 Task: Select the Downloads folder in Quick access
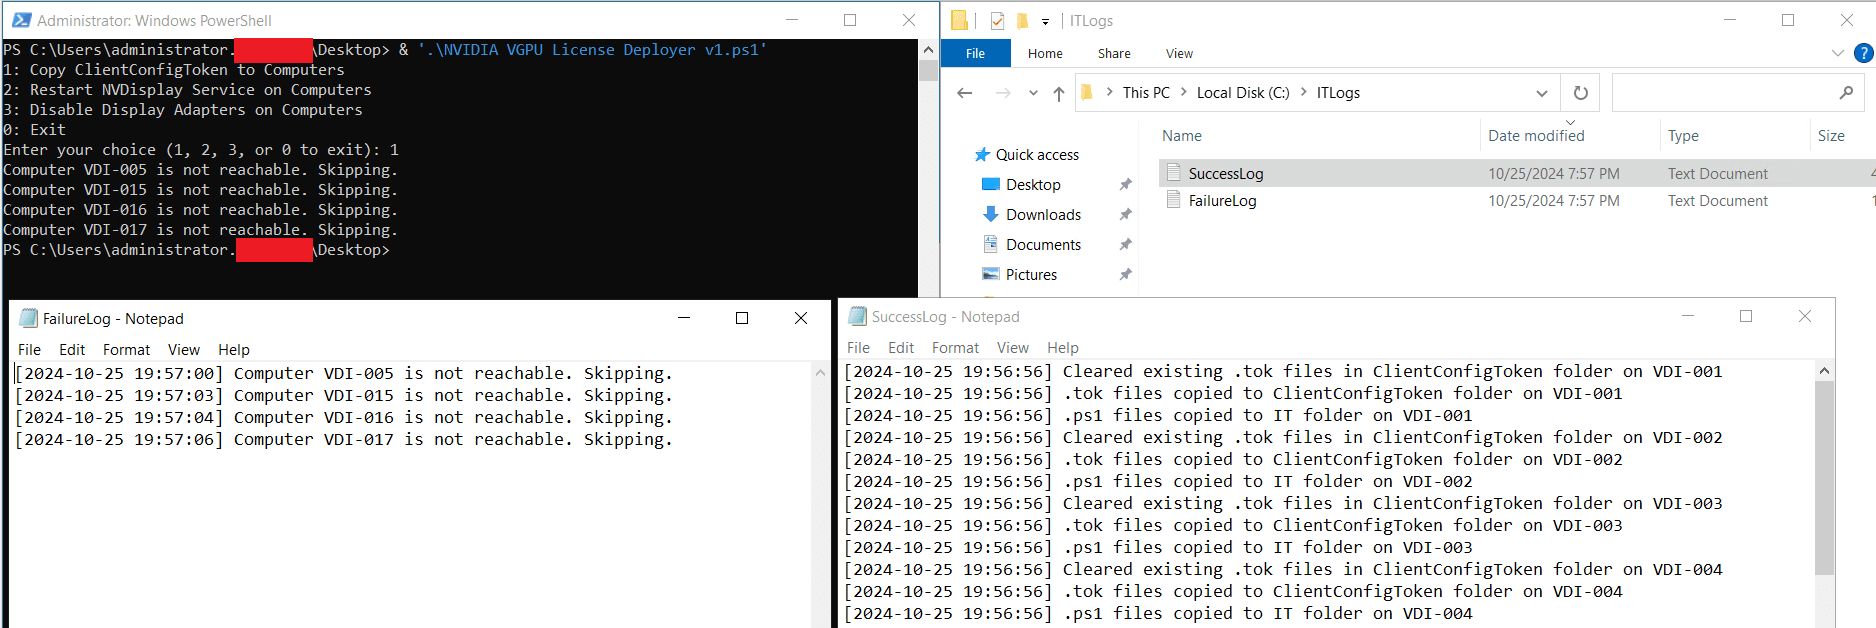(x=1042, y=215)
